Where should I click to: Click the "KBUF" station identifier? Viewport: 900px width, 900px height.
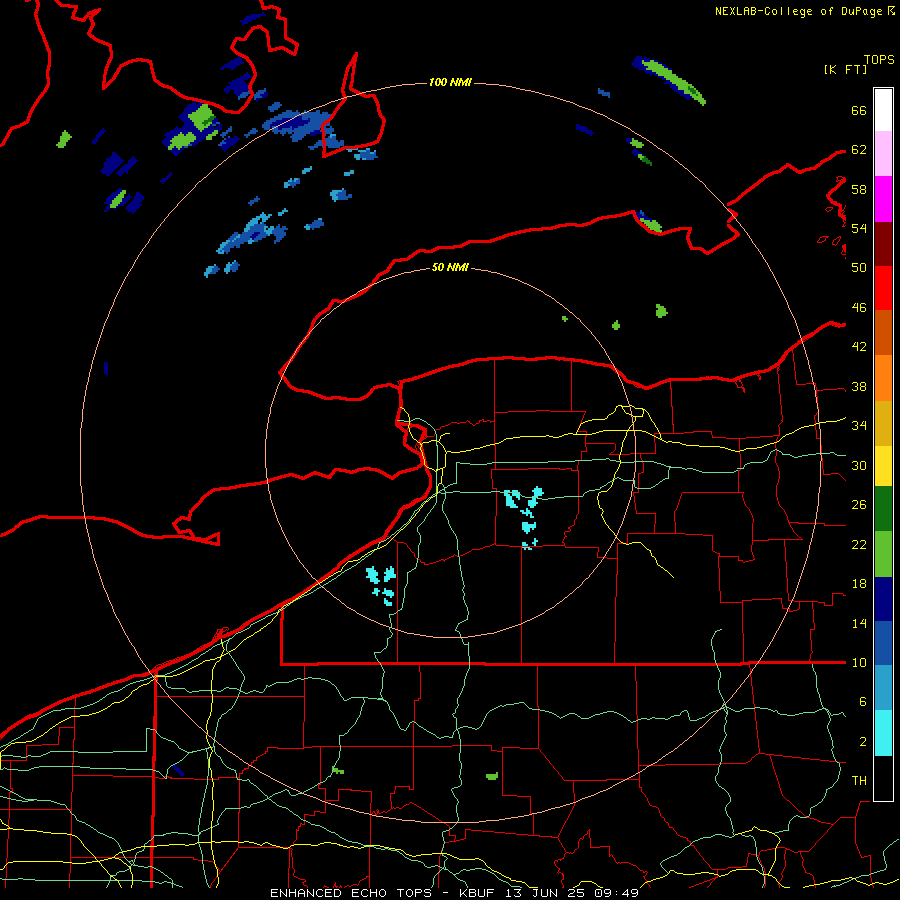coord(479,893)
